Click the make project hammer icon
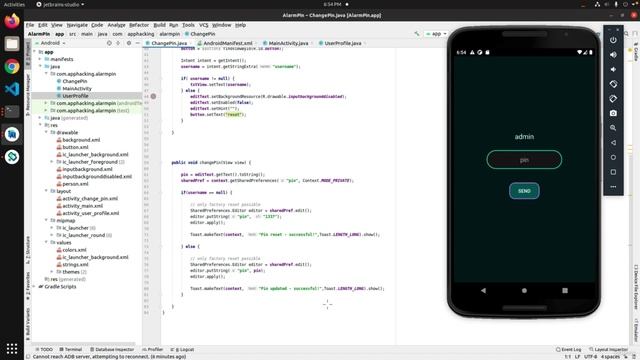640x360 pixels. [x=417, y=34]
